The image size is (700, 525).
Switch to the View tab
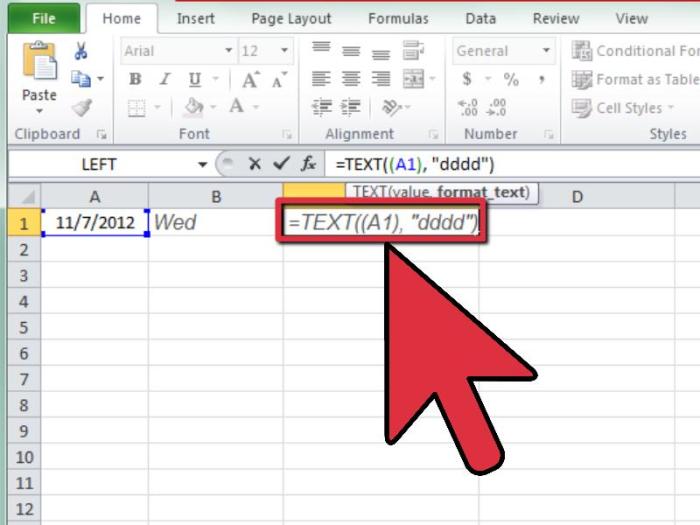tap(631, 18)
